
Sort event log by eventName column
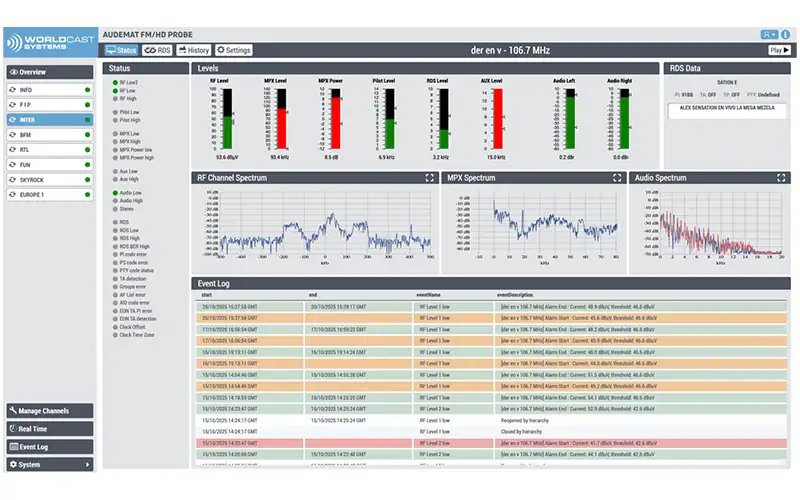429,295
